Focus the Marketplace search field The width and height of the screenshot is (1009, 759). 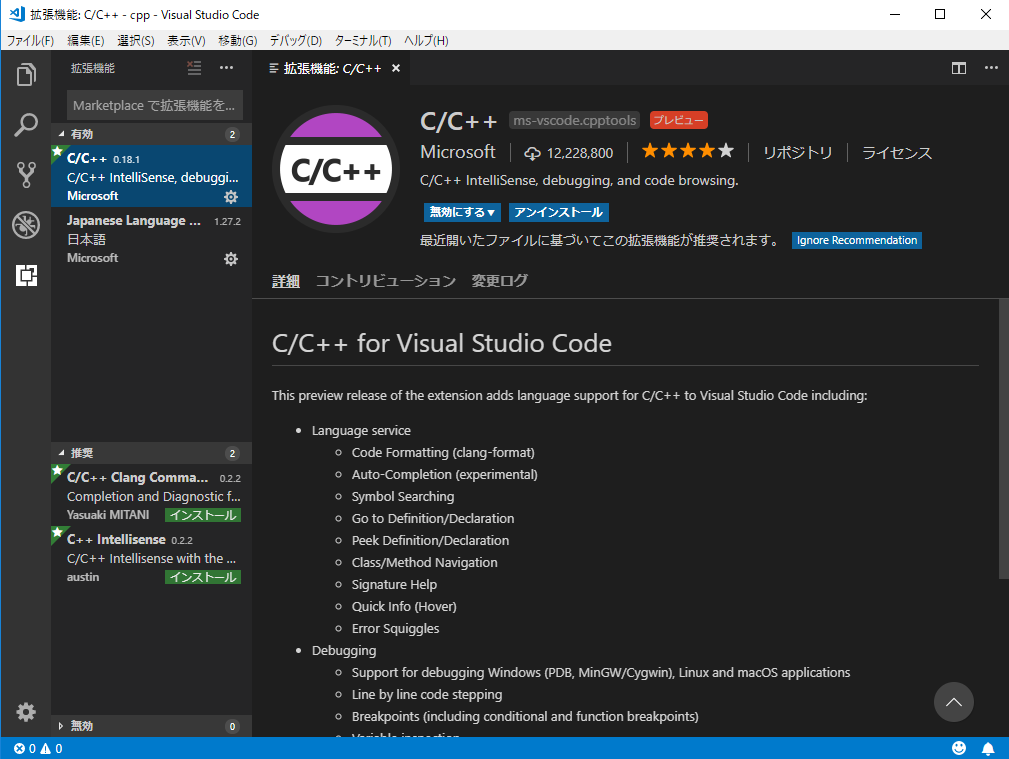[x=154, y=105]
